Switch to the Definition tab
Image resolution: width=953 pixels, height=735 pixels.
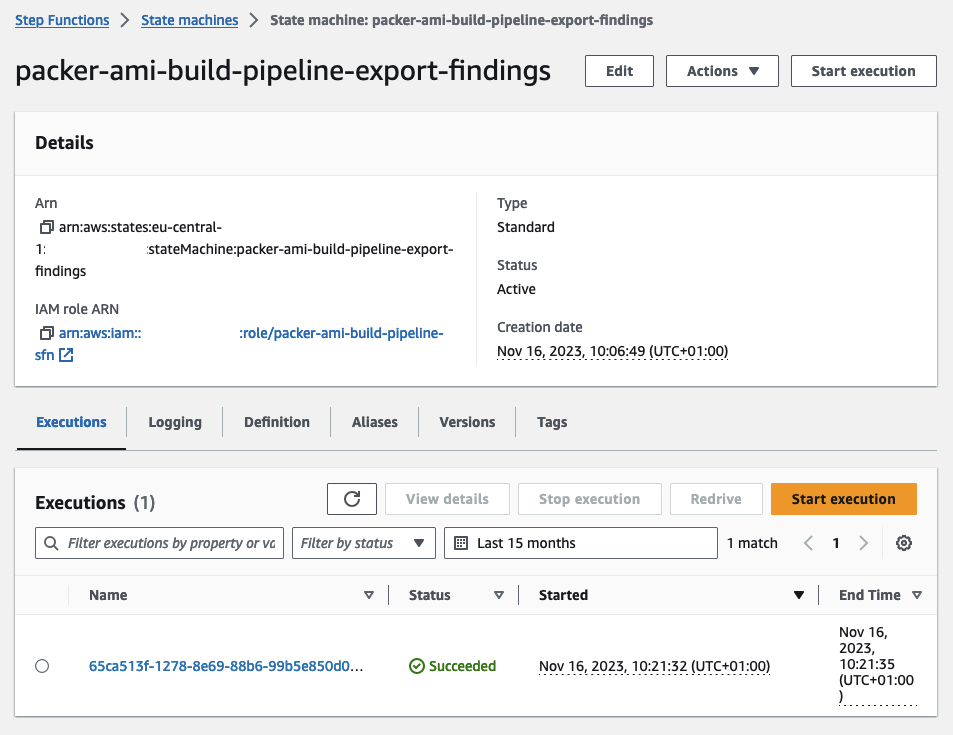(276, 422)
